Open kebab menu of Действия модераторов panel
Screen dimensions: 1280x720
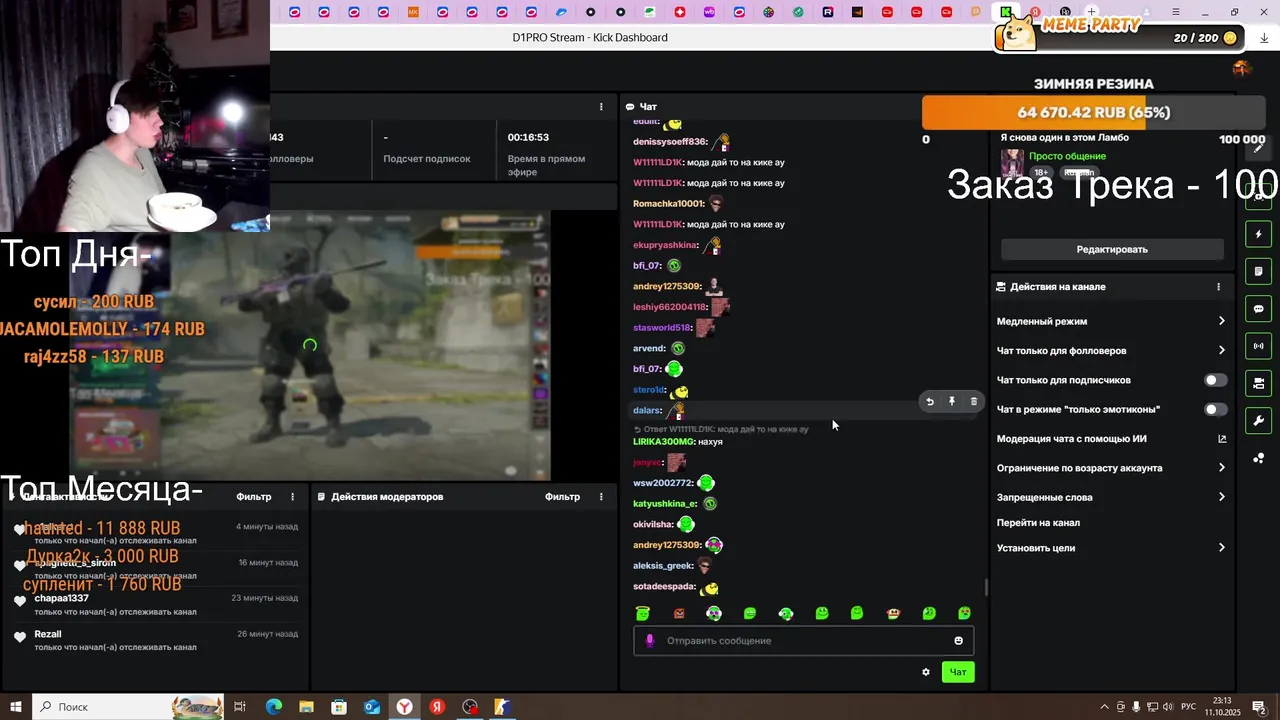(x=601, y=497)
